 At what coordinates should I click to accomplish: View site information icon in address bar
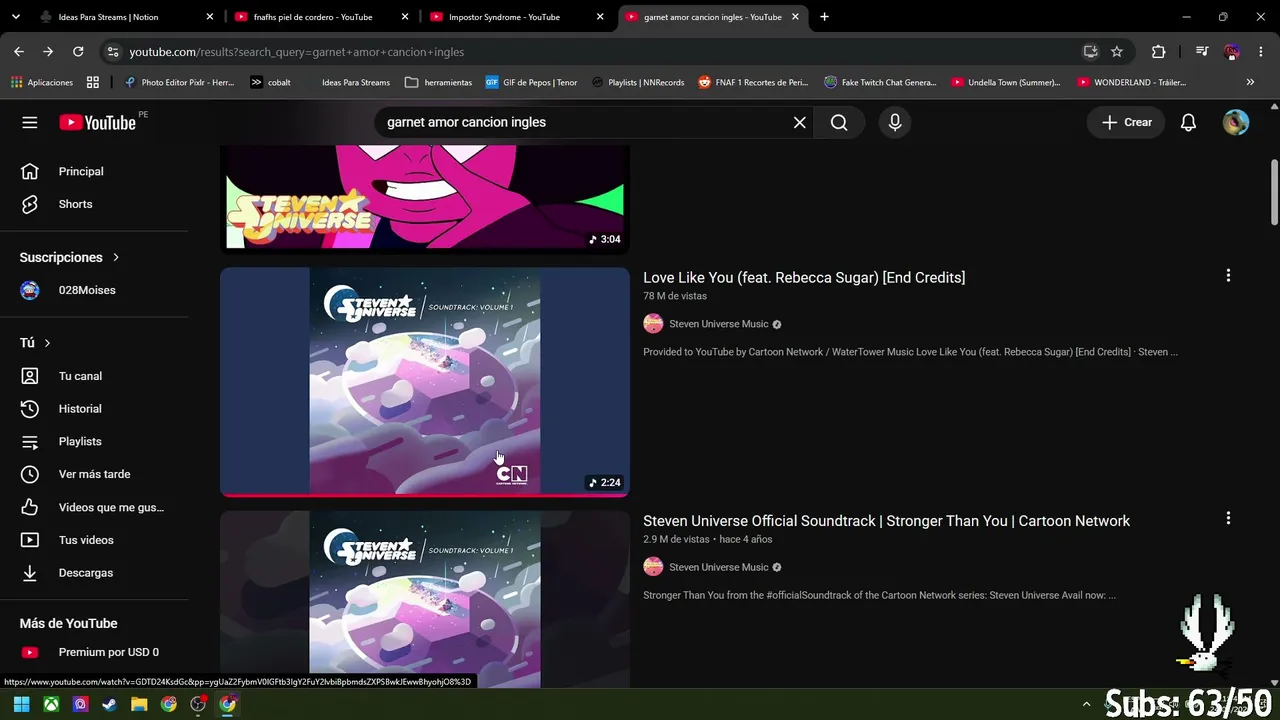[x=112, y=52]
